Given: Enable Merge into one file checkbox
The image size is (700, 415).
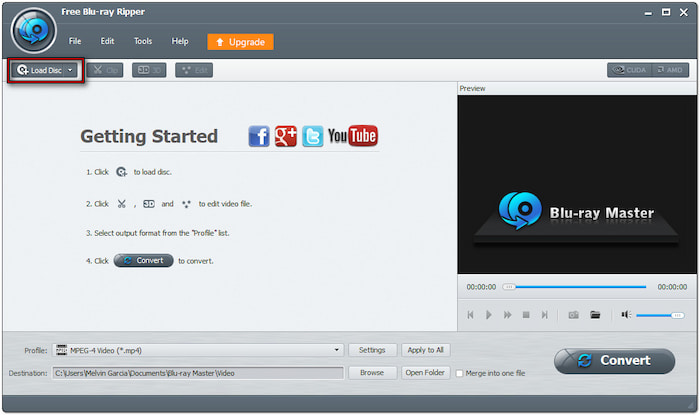Looking at the screenshot, I should point(459,373).
